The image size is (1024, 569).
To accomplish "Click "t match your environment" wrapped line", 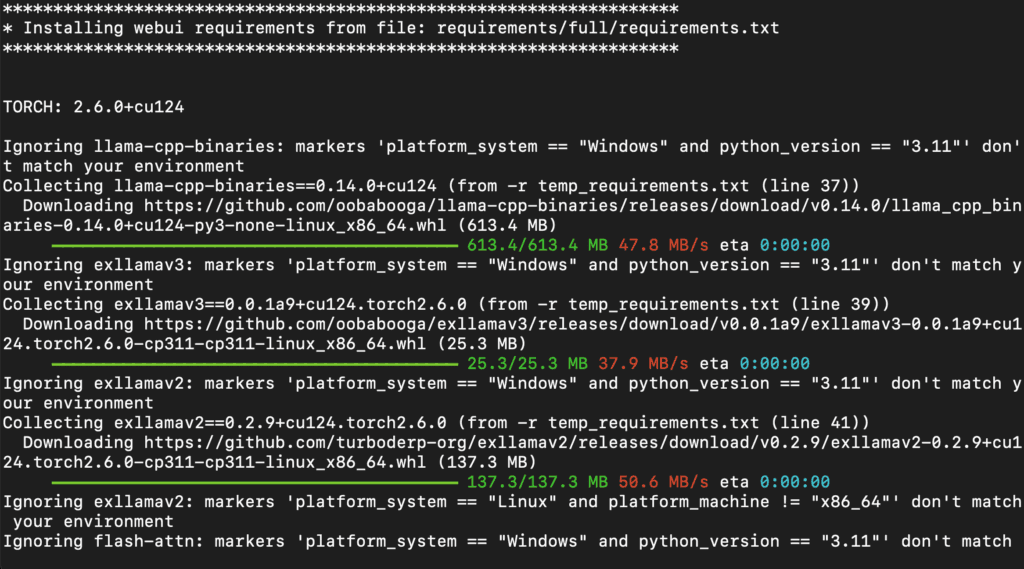I will click(x=123, y=166).
